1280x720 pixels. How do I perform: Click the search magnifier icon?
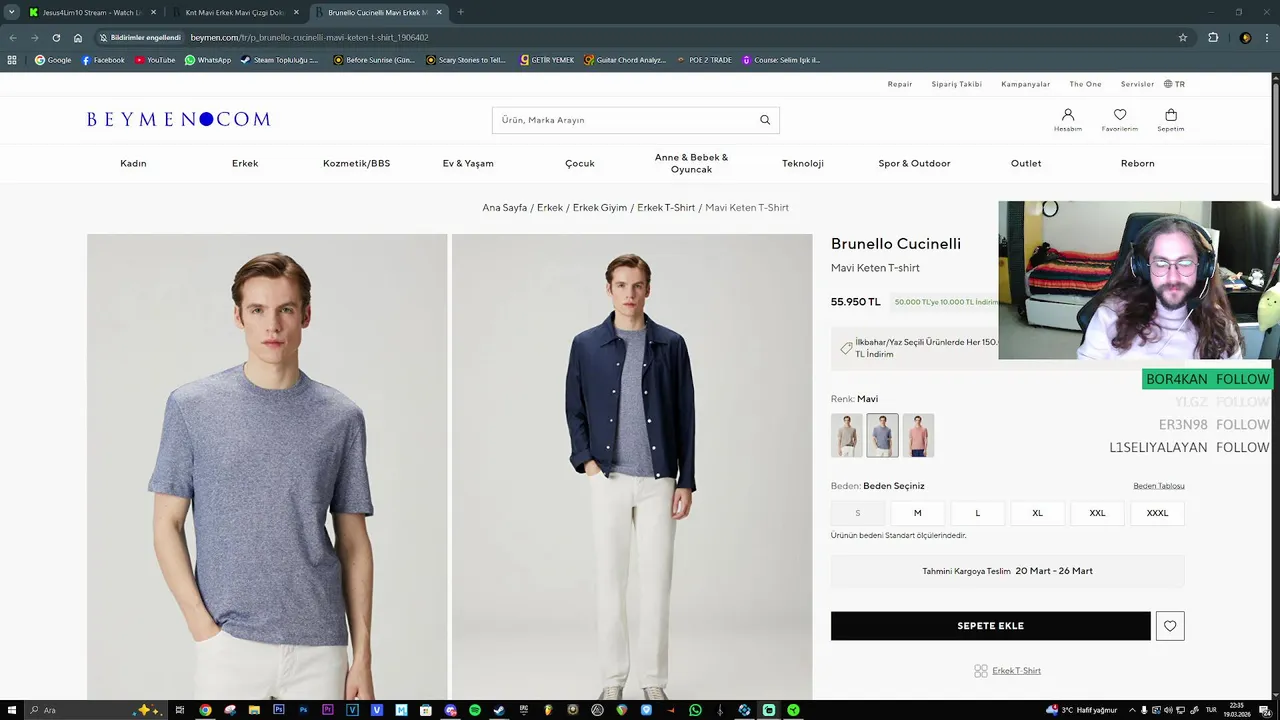click(x=765, y=120)
